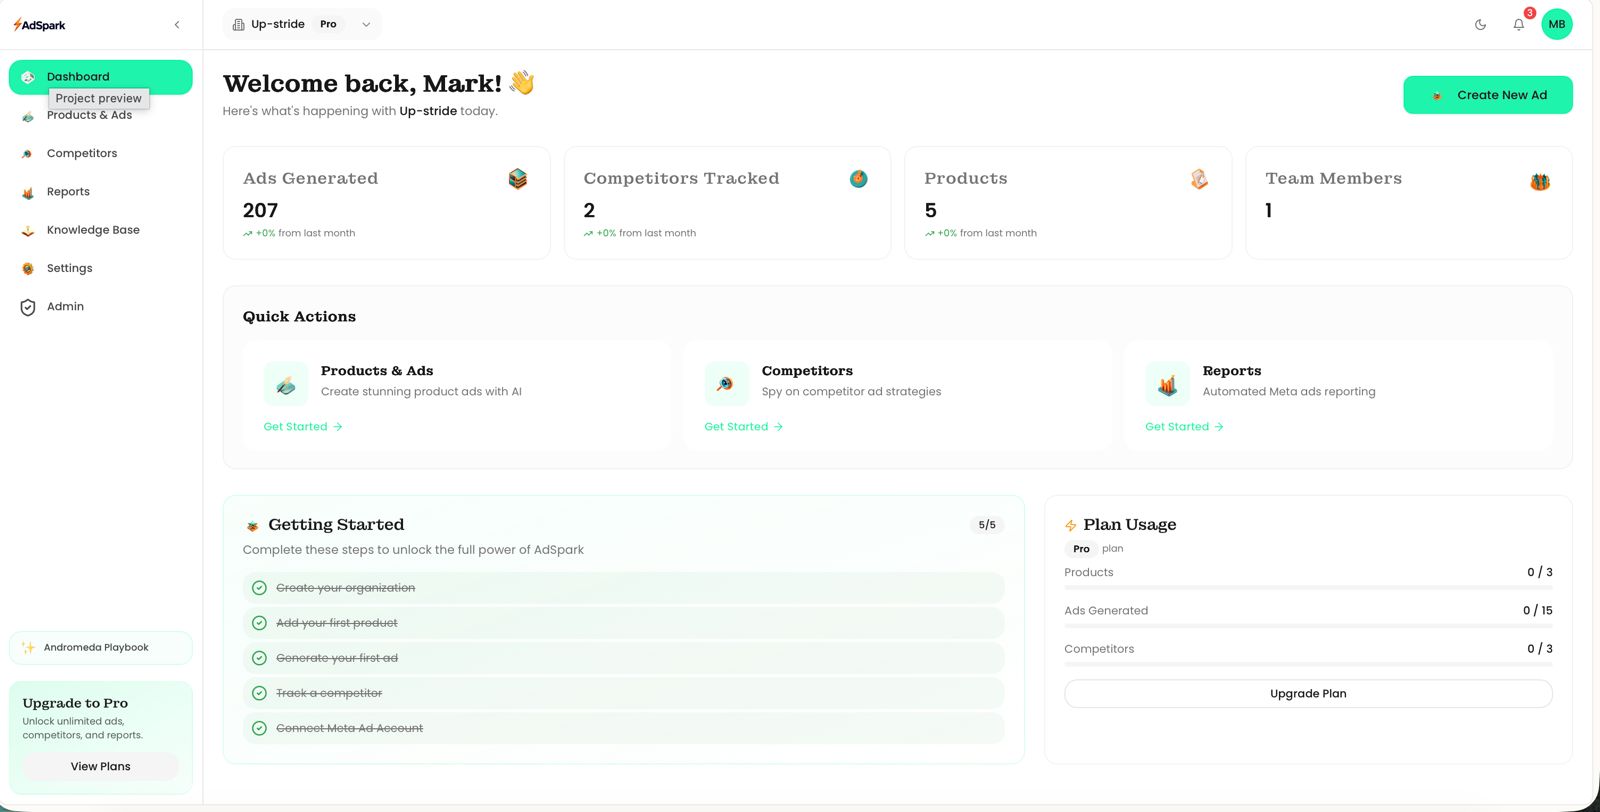Open Products & Ads in sidebar
Screen dimensions: 1600x812
tap(100, 115)
